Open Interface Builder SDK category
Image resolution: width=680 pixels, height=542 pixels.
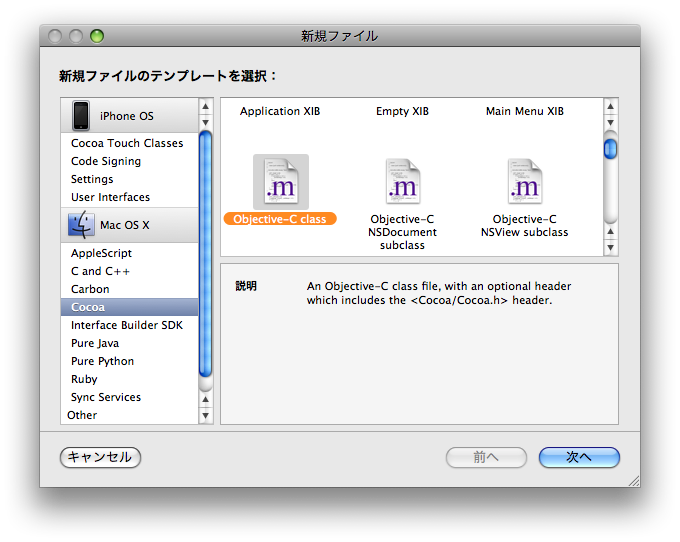130,325
